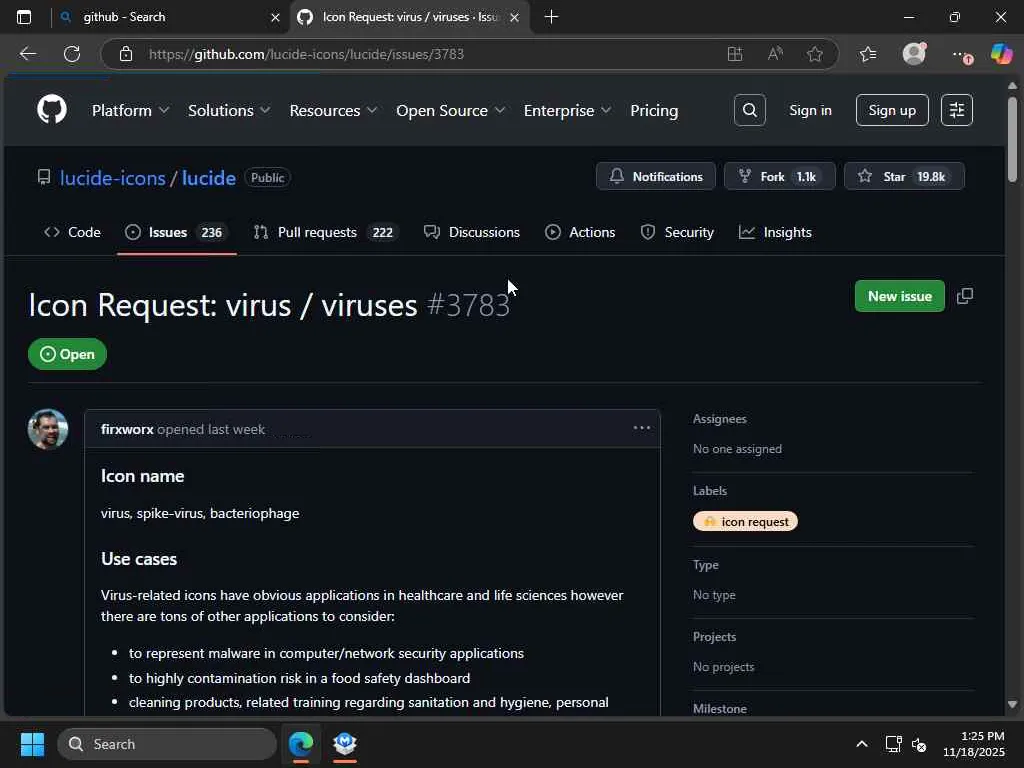Close the github - Search tab
Viewport: 1024px width, 768px height.
click(x=275, y=17)
